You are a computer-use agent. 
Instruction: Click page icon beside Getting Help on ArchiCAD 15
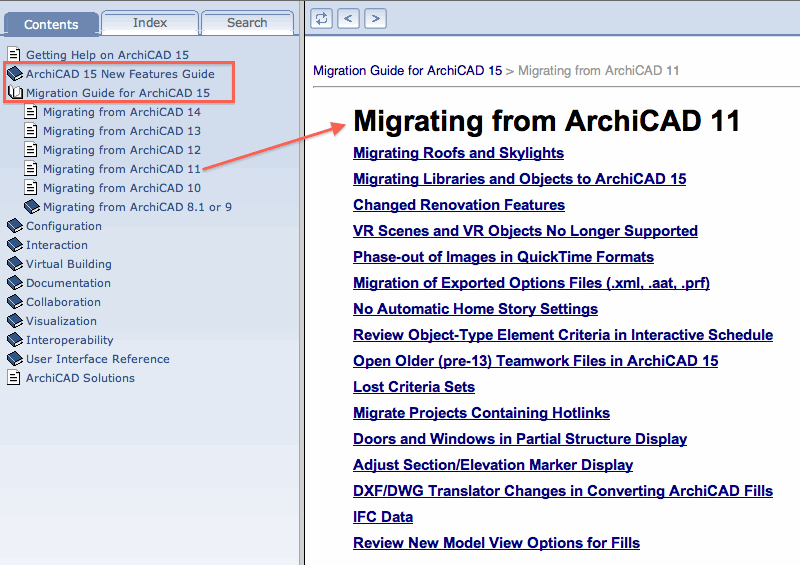(x=14, y=54)
